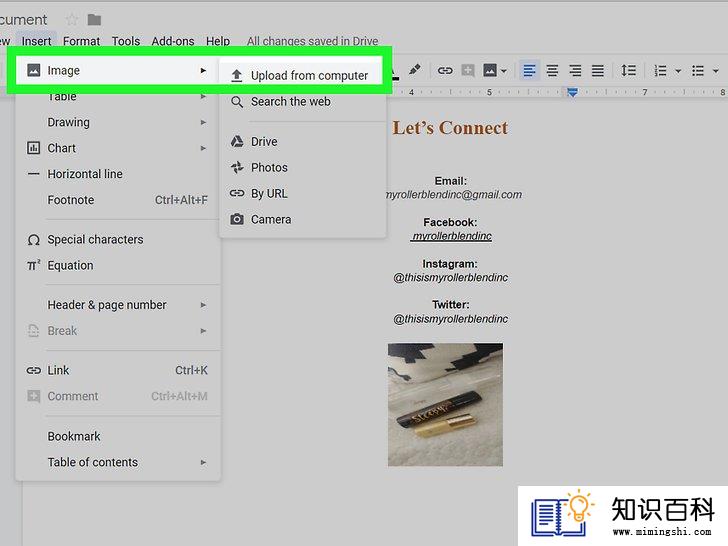728x546 pixels.
Task: Click the Instagram handle @thisismyrollerblendinc
Action: tap(450, 278)
